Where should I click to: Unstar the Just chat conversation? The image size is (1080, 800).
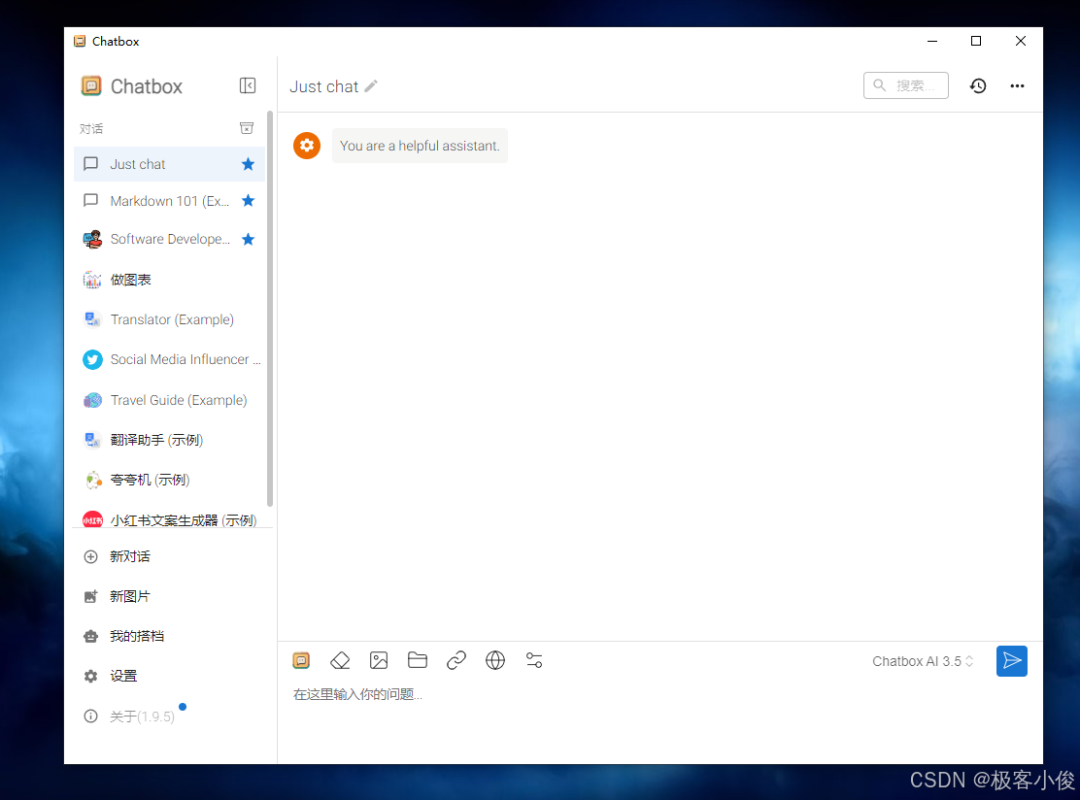click(248, 164)
